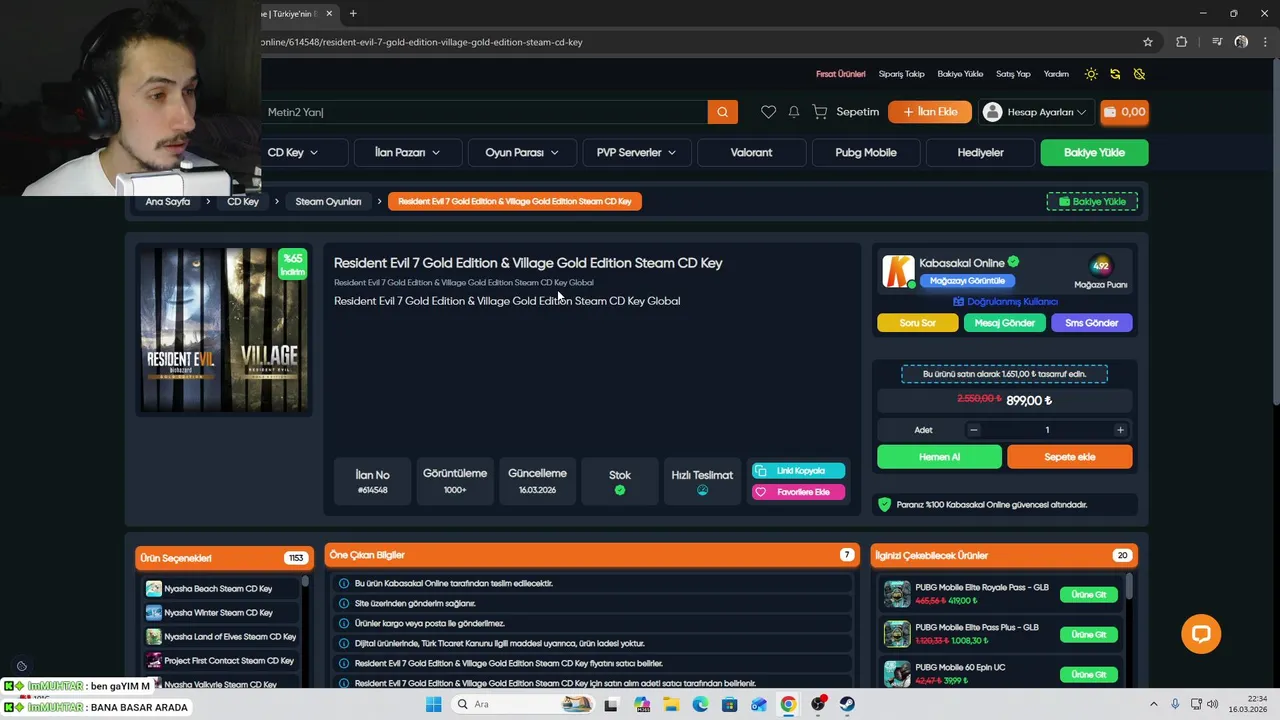Bookmark page with star icon
This screenshot has width=1280, height=720.
[x=1148, y=42]
